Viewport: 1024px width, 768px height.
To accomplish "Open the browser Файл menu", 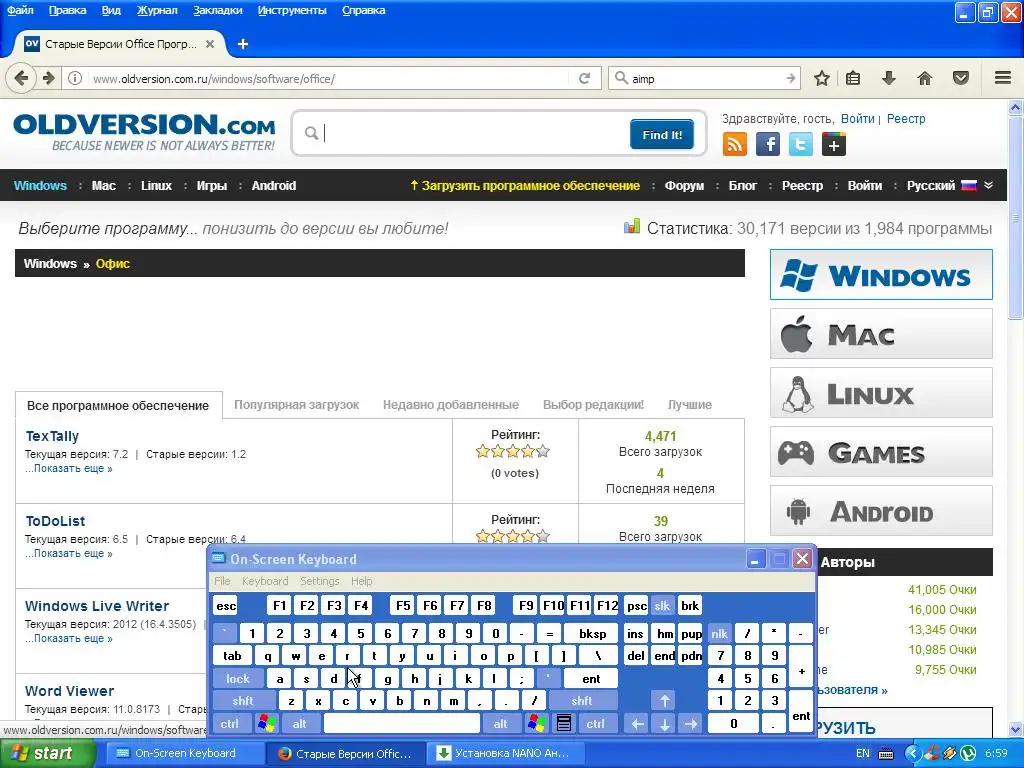I will [x=20, y=10].
